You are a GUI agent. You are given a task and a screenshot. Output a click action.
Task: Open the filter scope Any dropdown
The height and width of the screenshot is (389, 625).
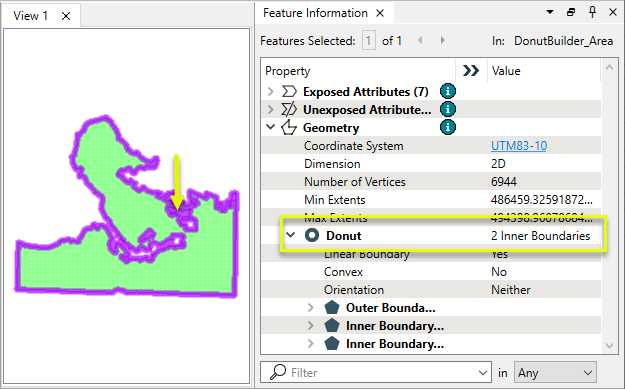(x=555, y=373)
